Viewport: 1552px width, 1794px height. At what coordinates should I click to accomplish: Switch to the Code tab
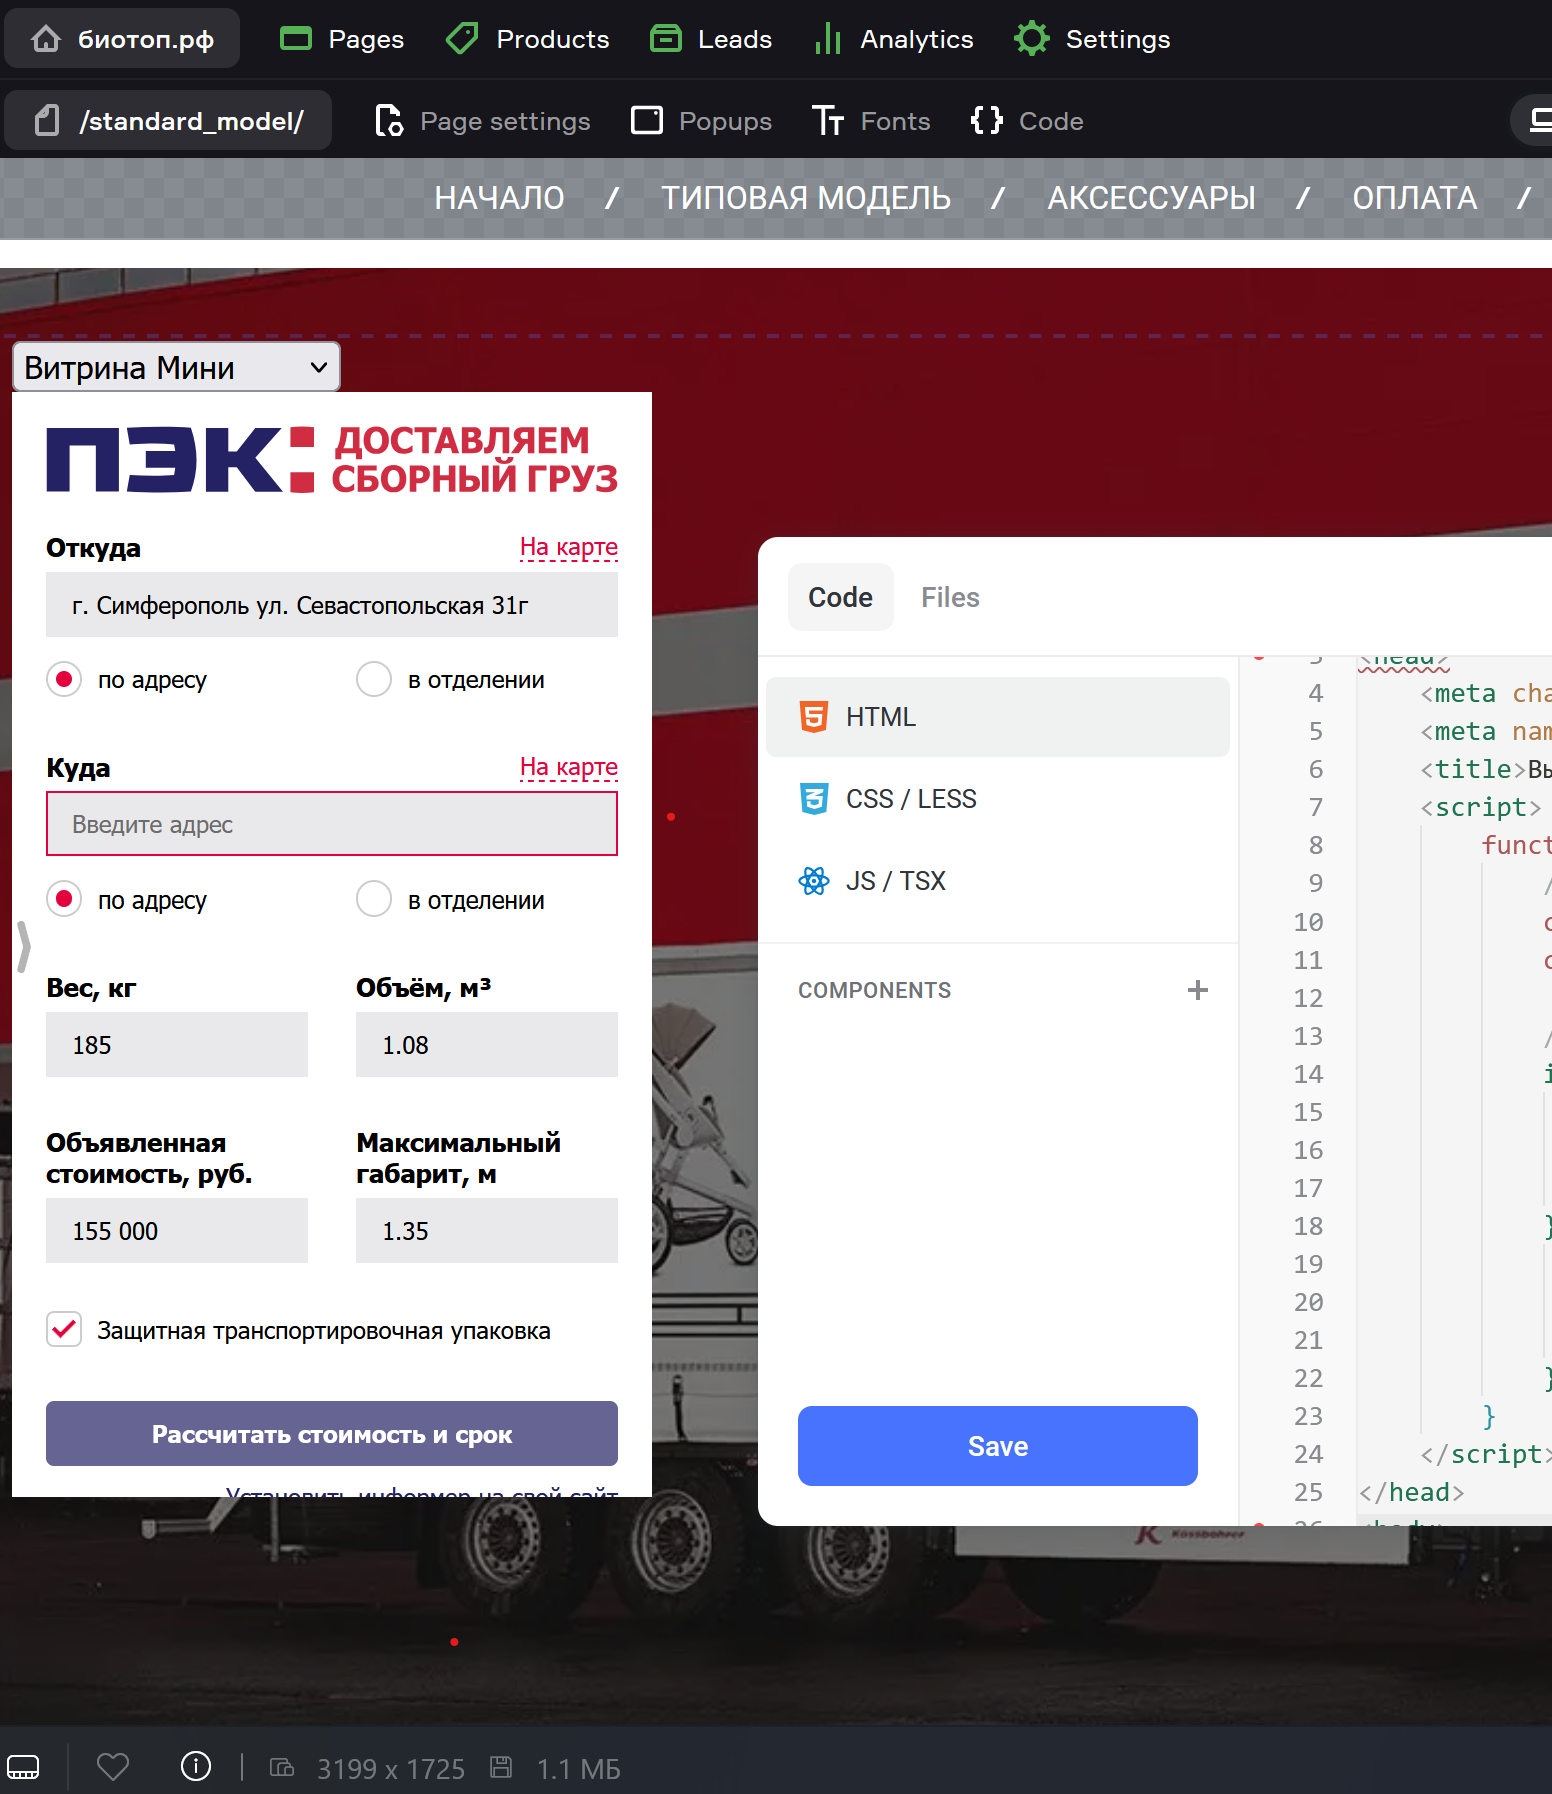(840, 597)
